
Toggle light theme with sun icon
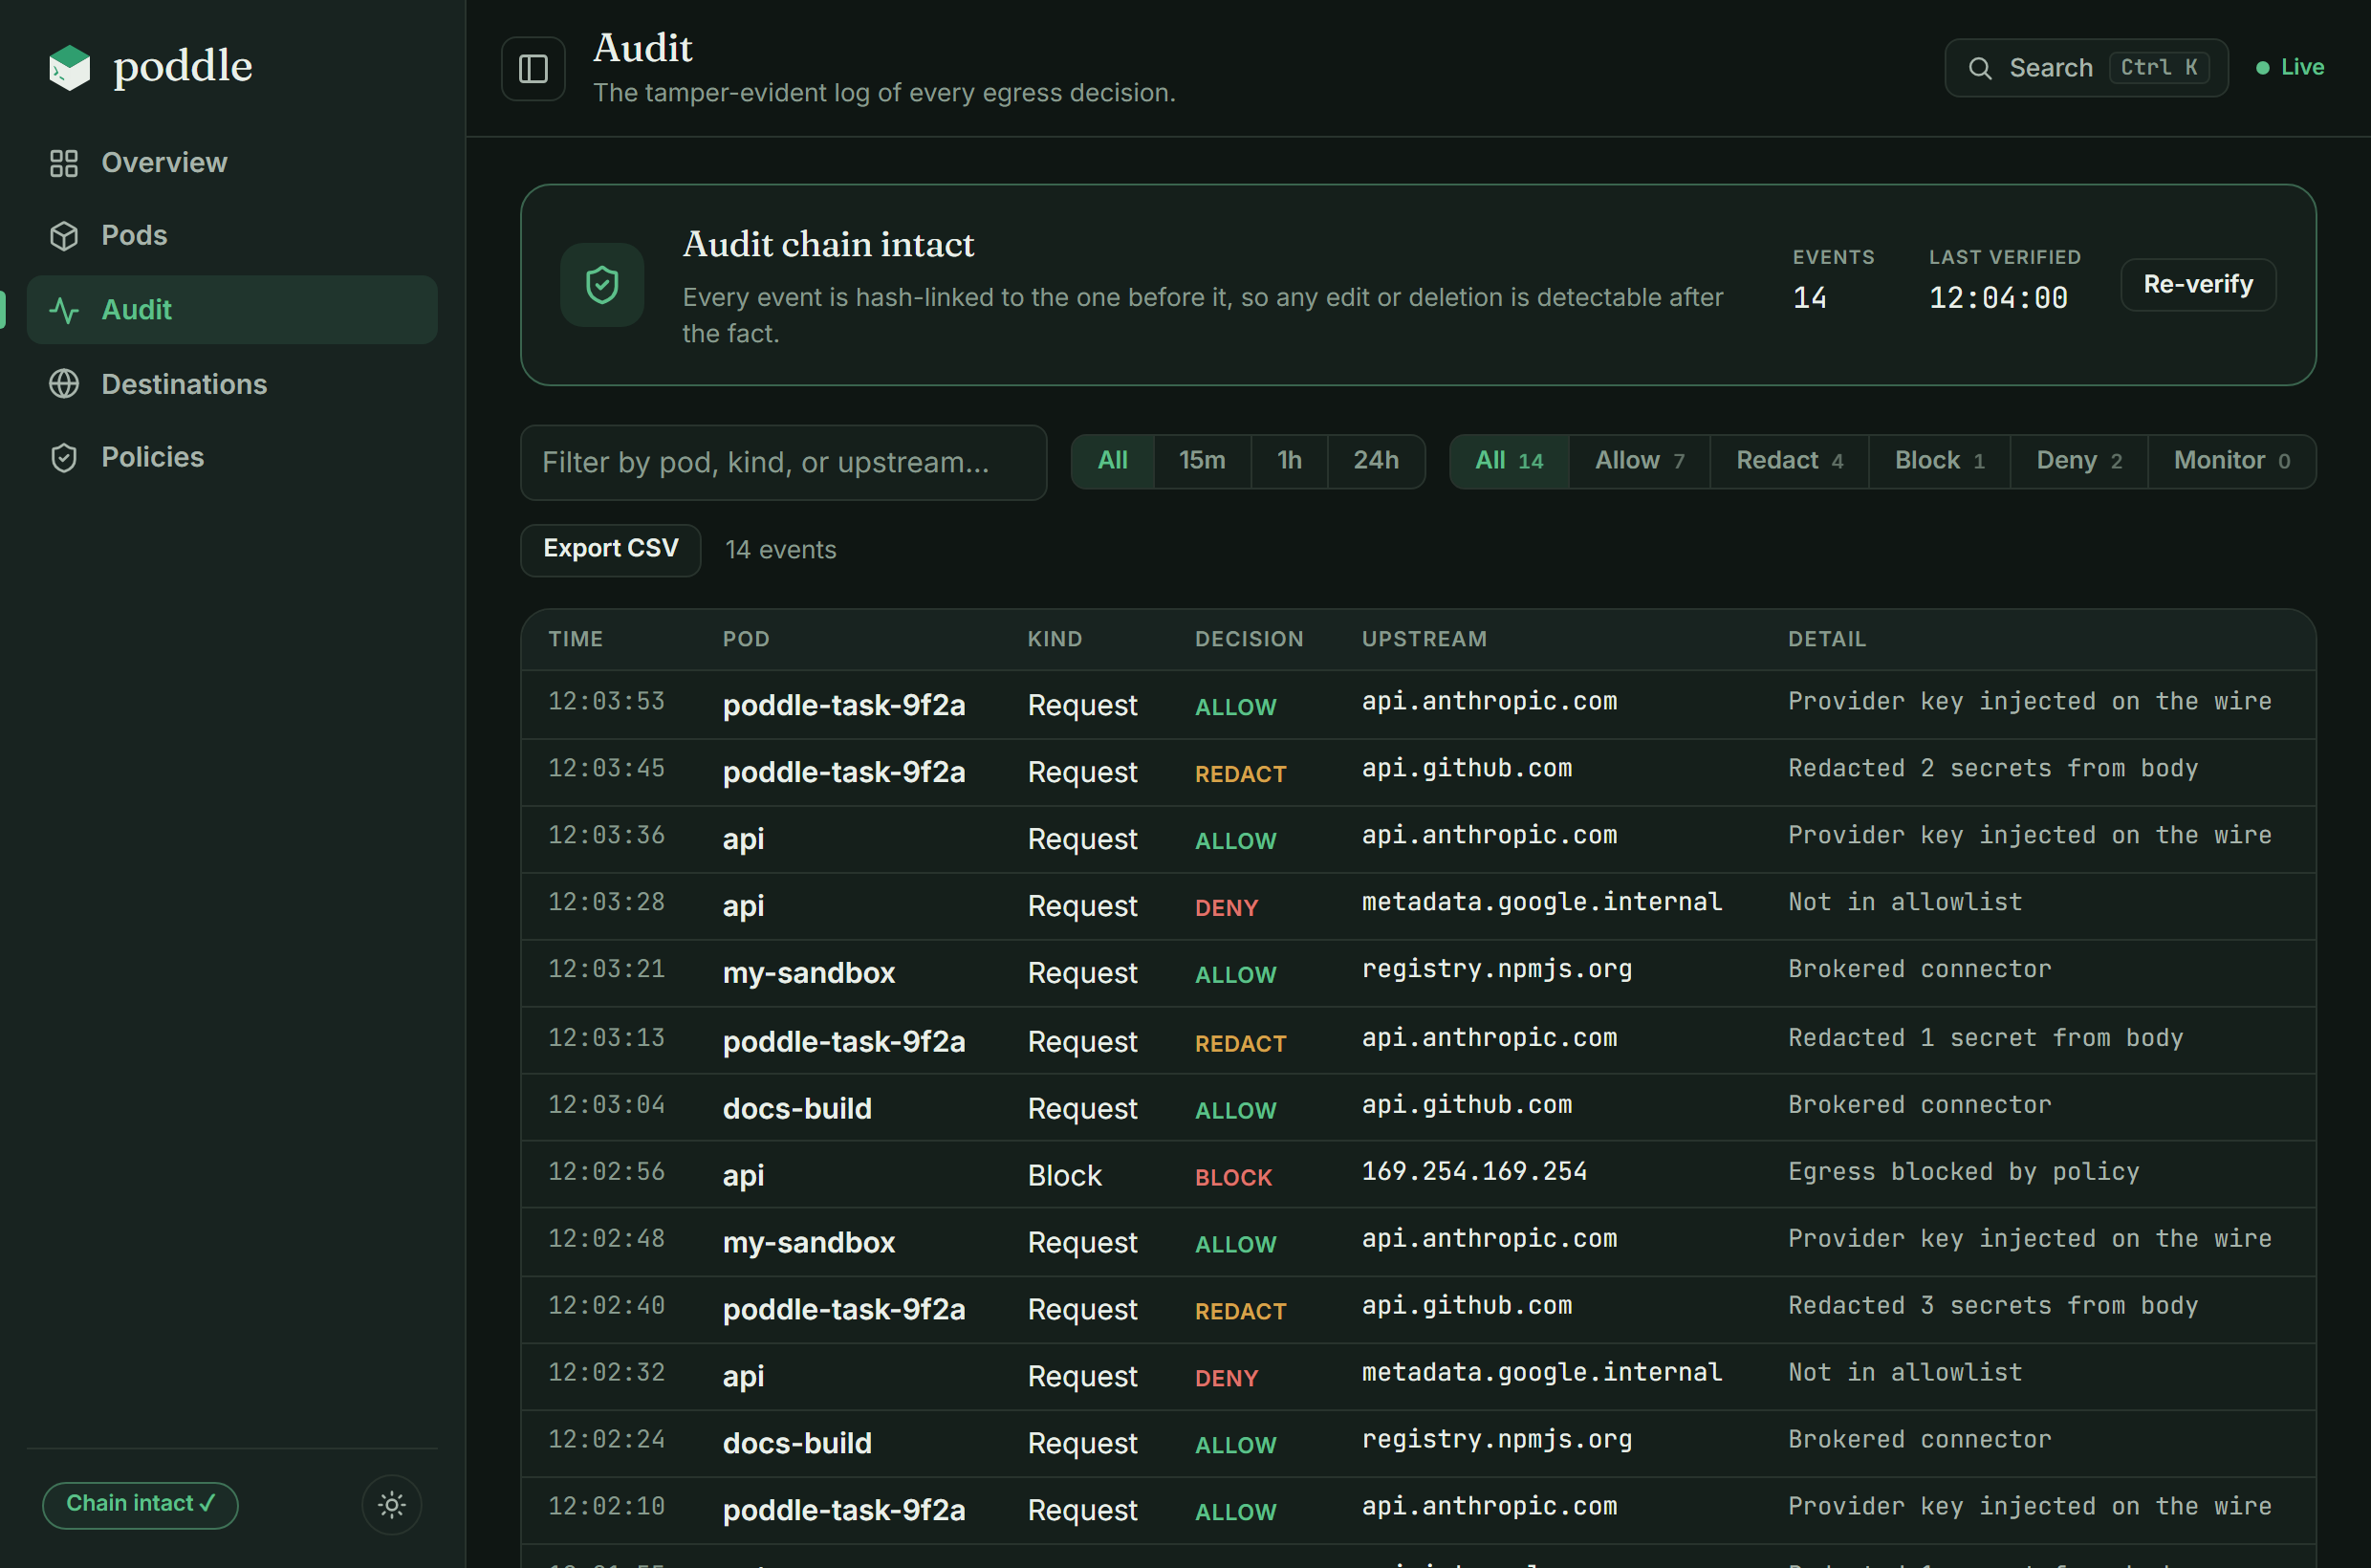[392, 1504]
